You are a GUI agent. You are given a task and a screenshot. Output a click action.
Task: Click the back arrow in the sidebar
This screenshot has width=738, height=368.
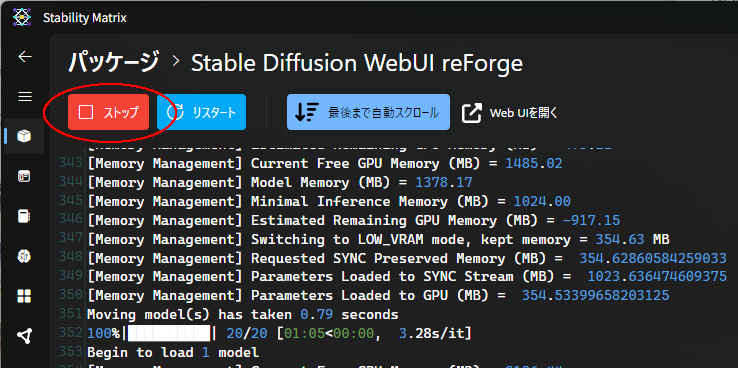(25, 57)
